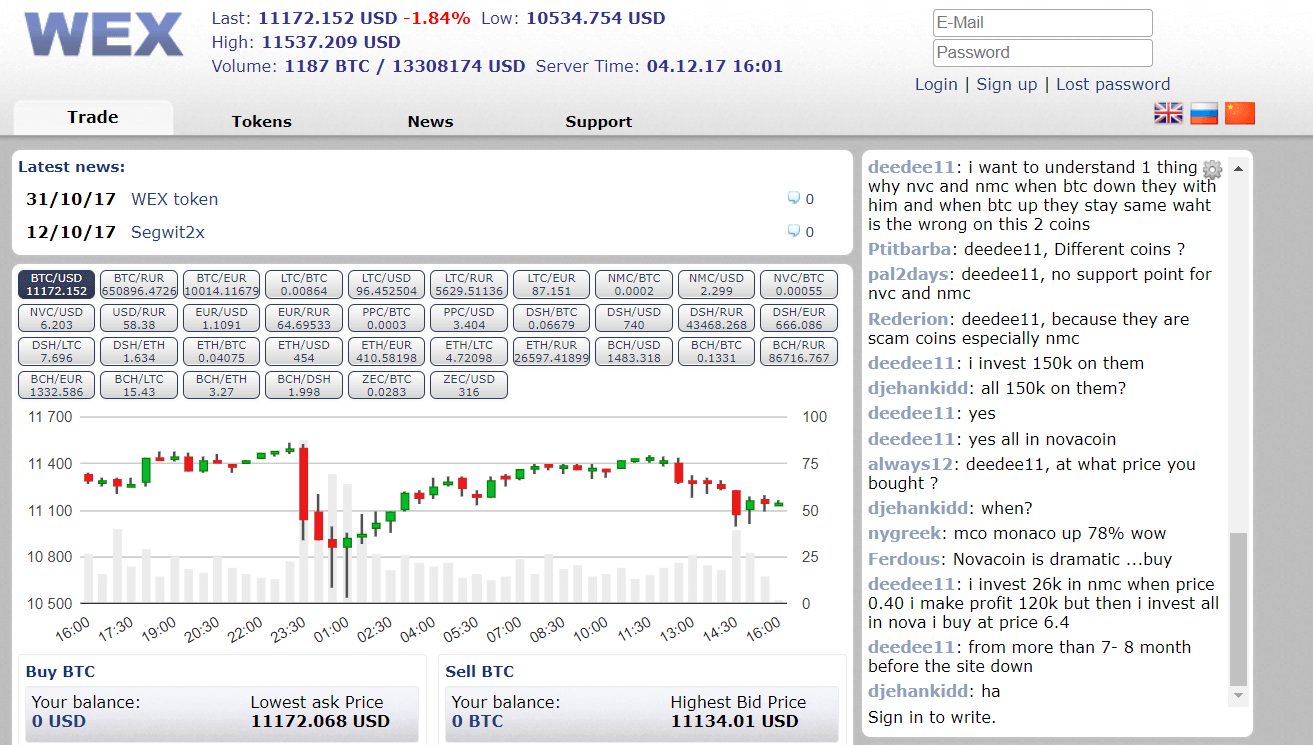Select the DSH/EUR pair

[x=799, y=318]
